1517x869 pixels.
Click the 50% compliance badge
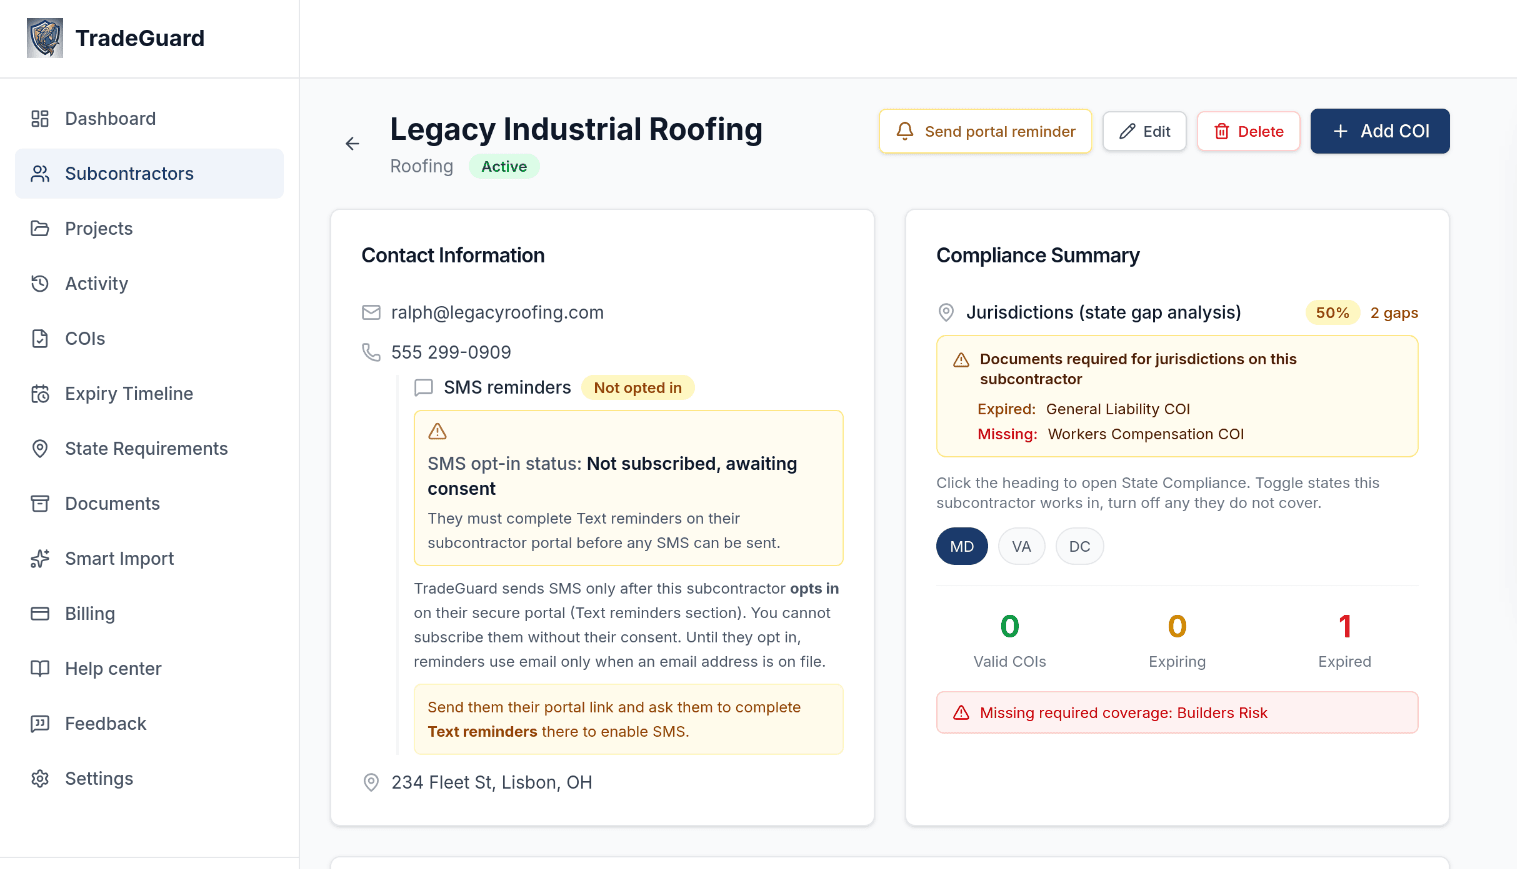coord(1332,313)
